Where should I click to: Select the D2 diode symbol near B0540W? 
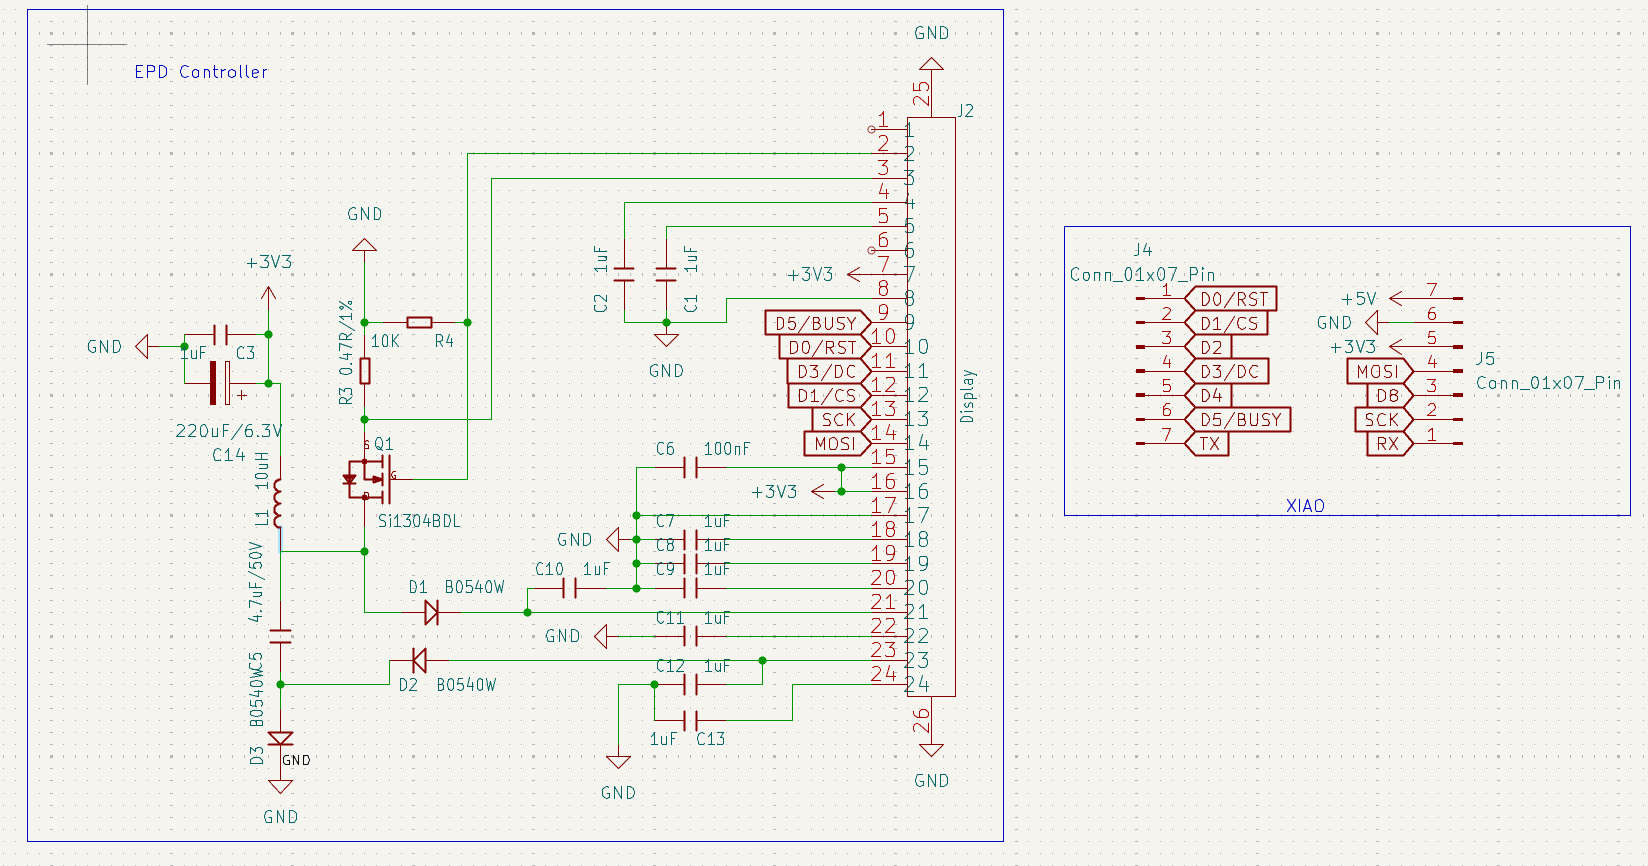[x=418, y=660]
